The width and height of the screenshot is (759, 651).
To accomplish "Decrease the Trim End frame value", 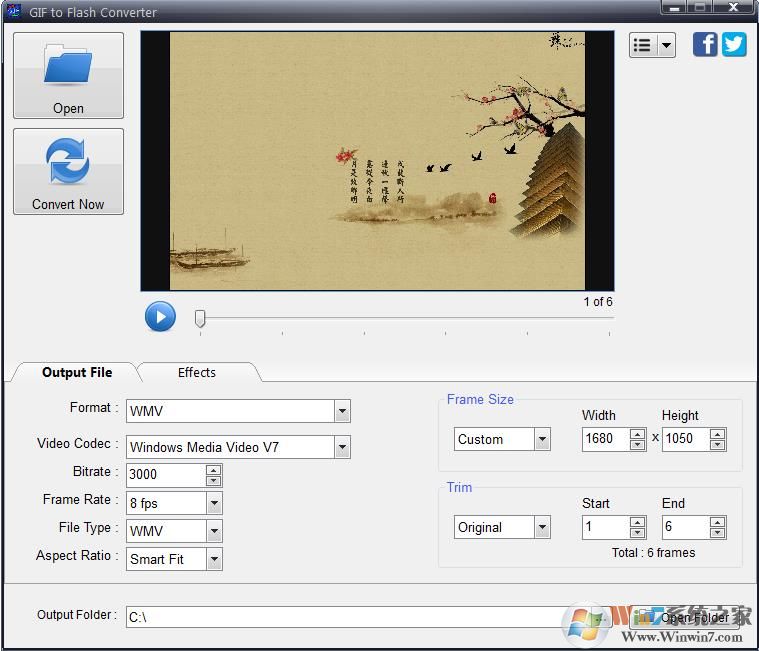I will pyautogui.click(x=717, y=533).
